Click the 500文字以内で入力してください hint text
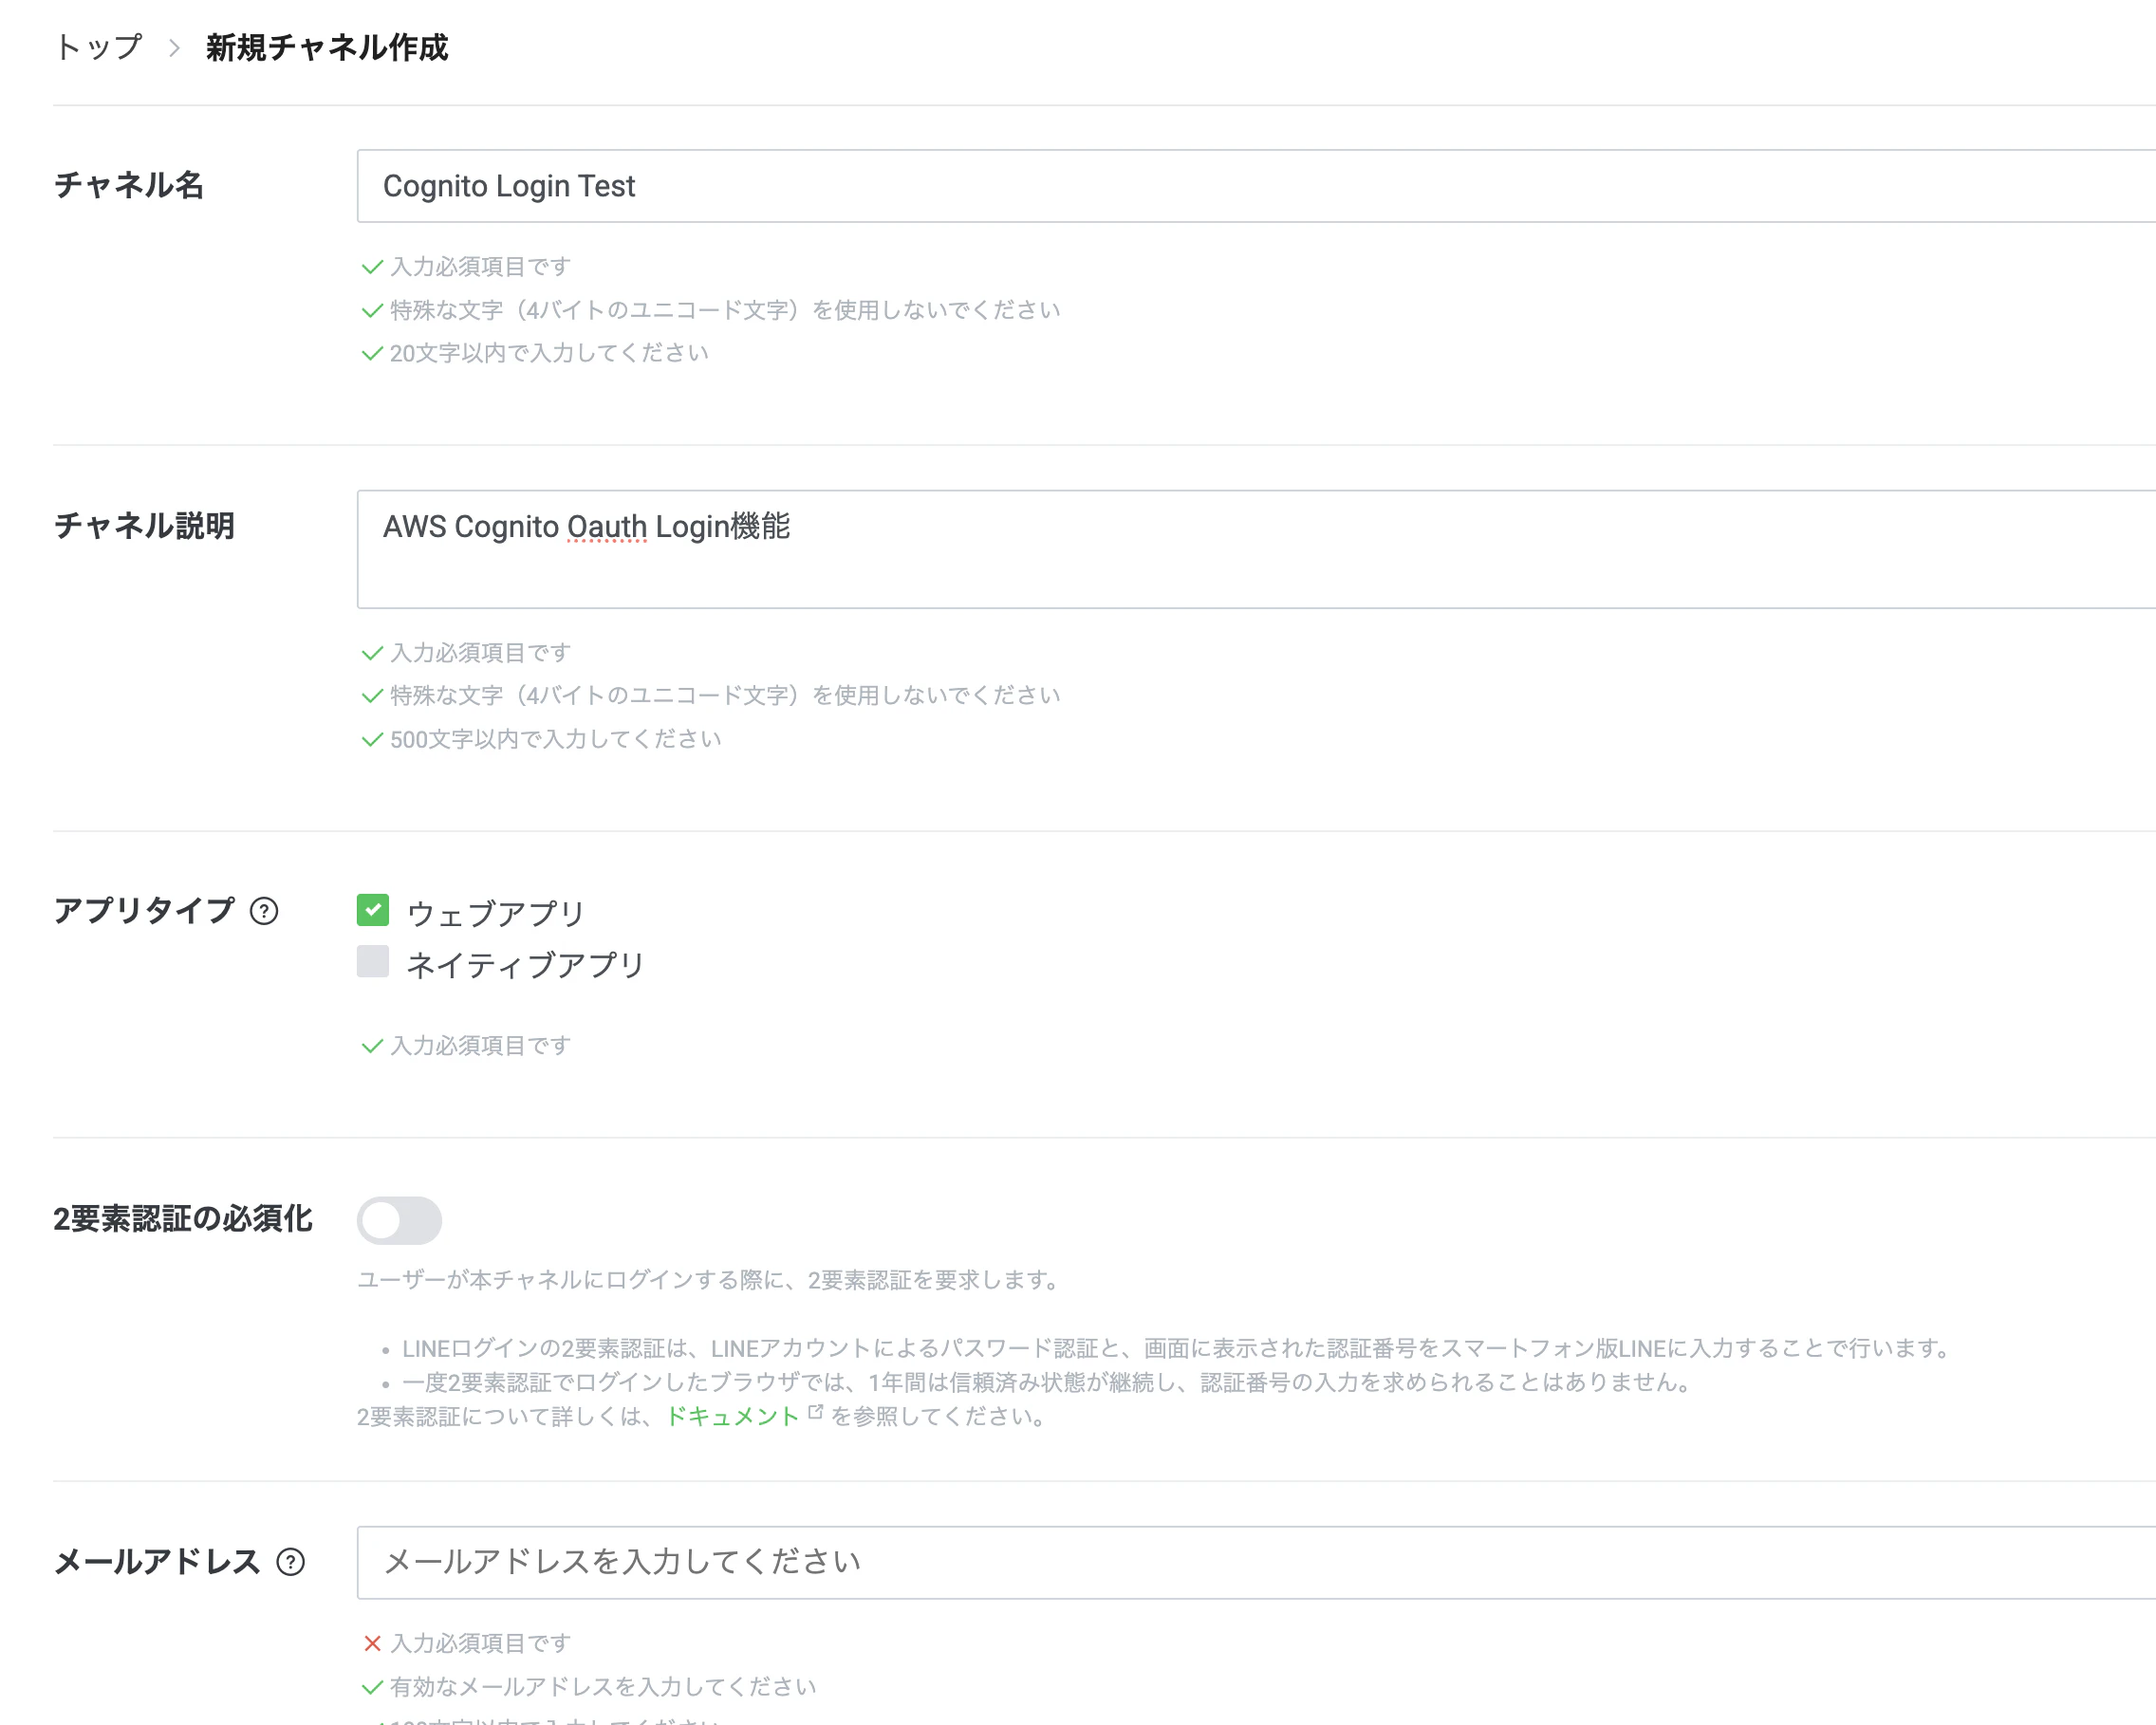The height and width of the screenshot is (1725, 2156). [x=555, y=739]
